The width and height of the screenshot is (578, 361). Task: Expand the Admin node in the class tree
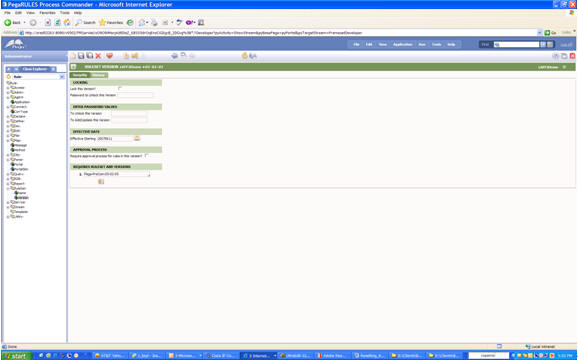tap(8, 93)
